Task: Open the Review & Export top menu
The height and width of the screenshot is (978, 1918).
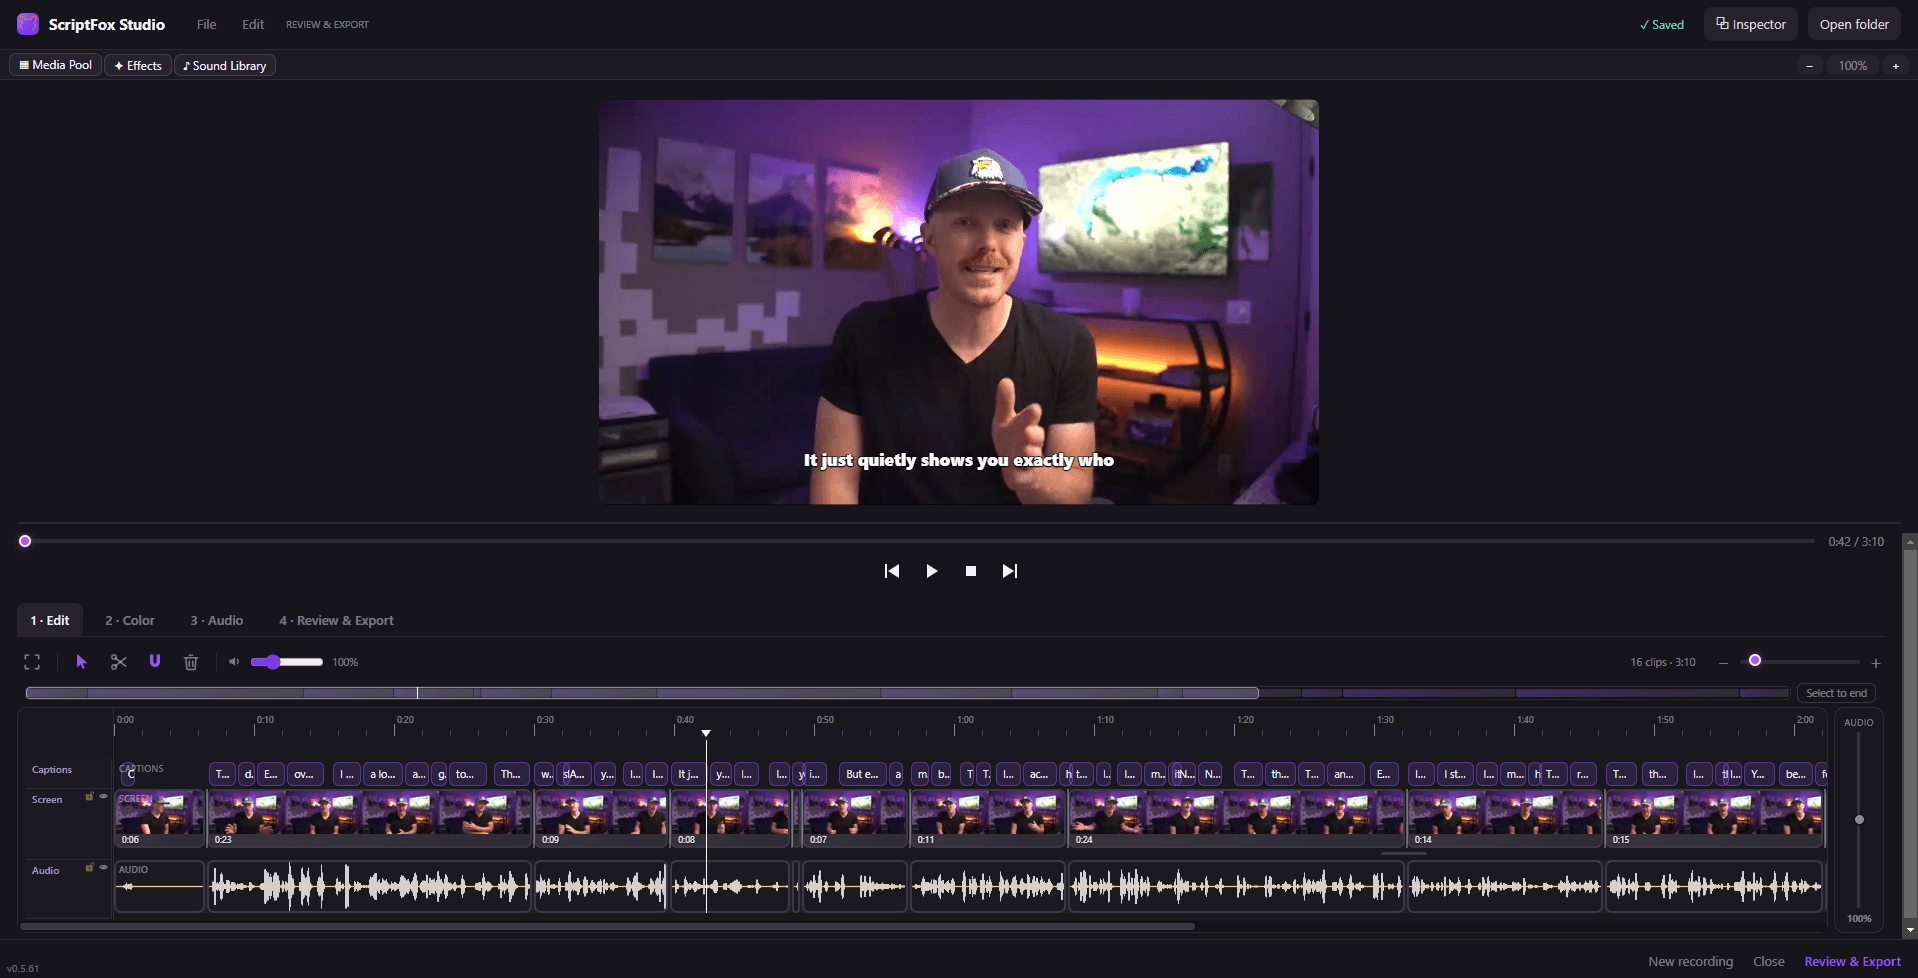Action: [x=327, y=24]
